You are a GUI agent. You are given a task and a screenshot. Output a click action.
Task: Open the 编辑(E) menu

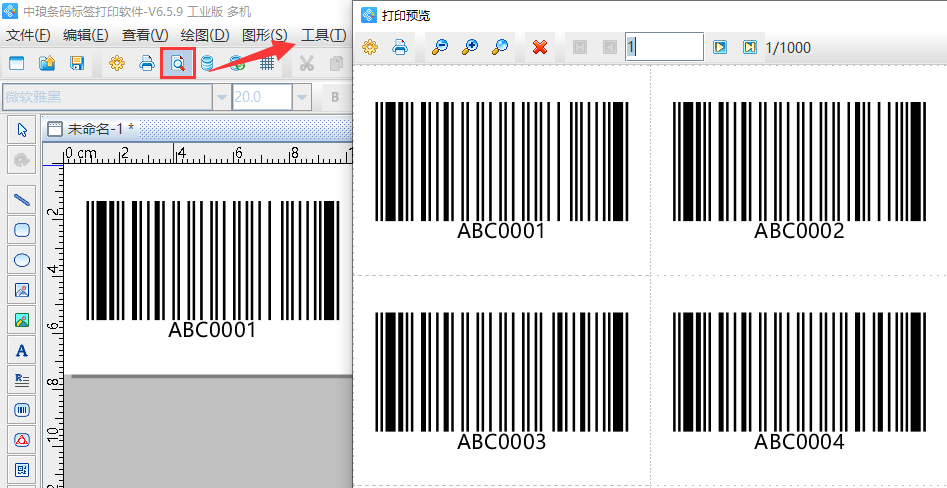[86, 35]
